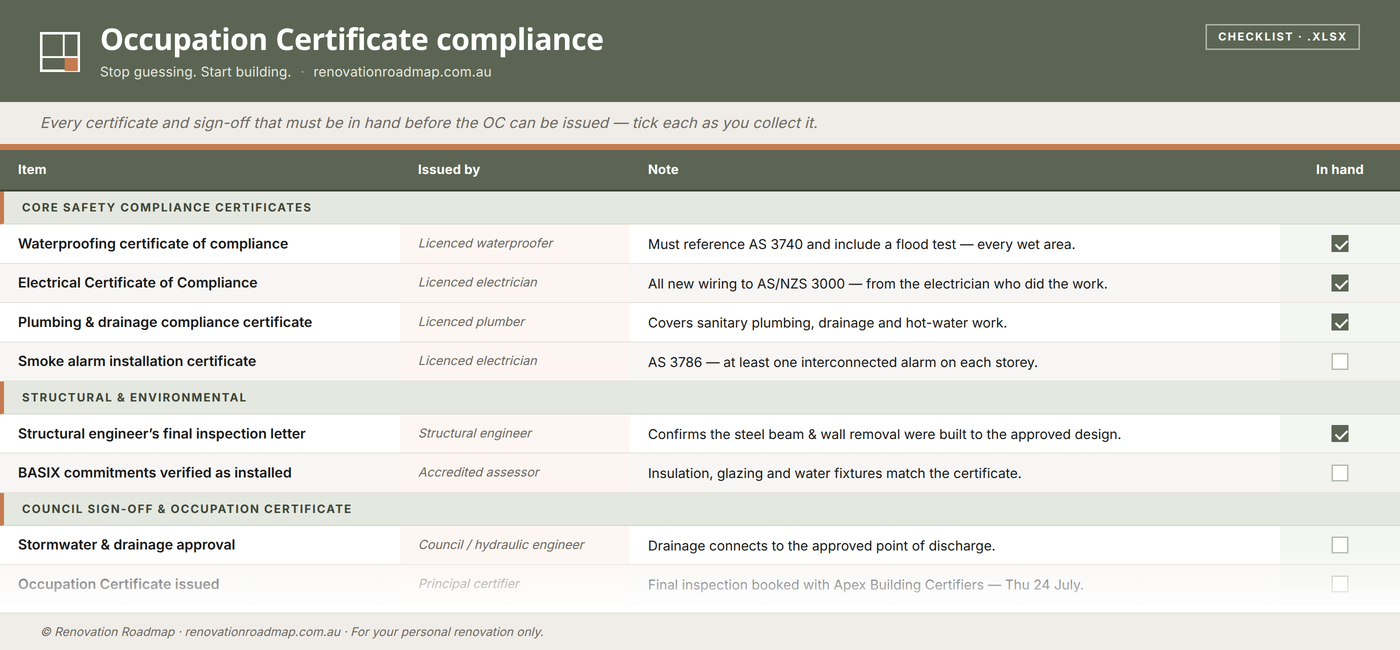Select BASIX commitments verified as installed item
The image size is (1400, 650).
155,473
